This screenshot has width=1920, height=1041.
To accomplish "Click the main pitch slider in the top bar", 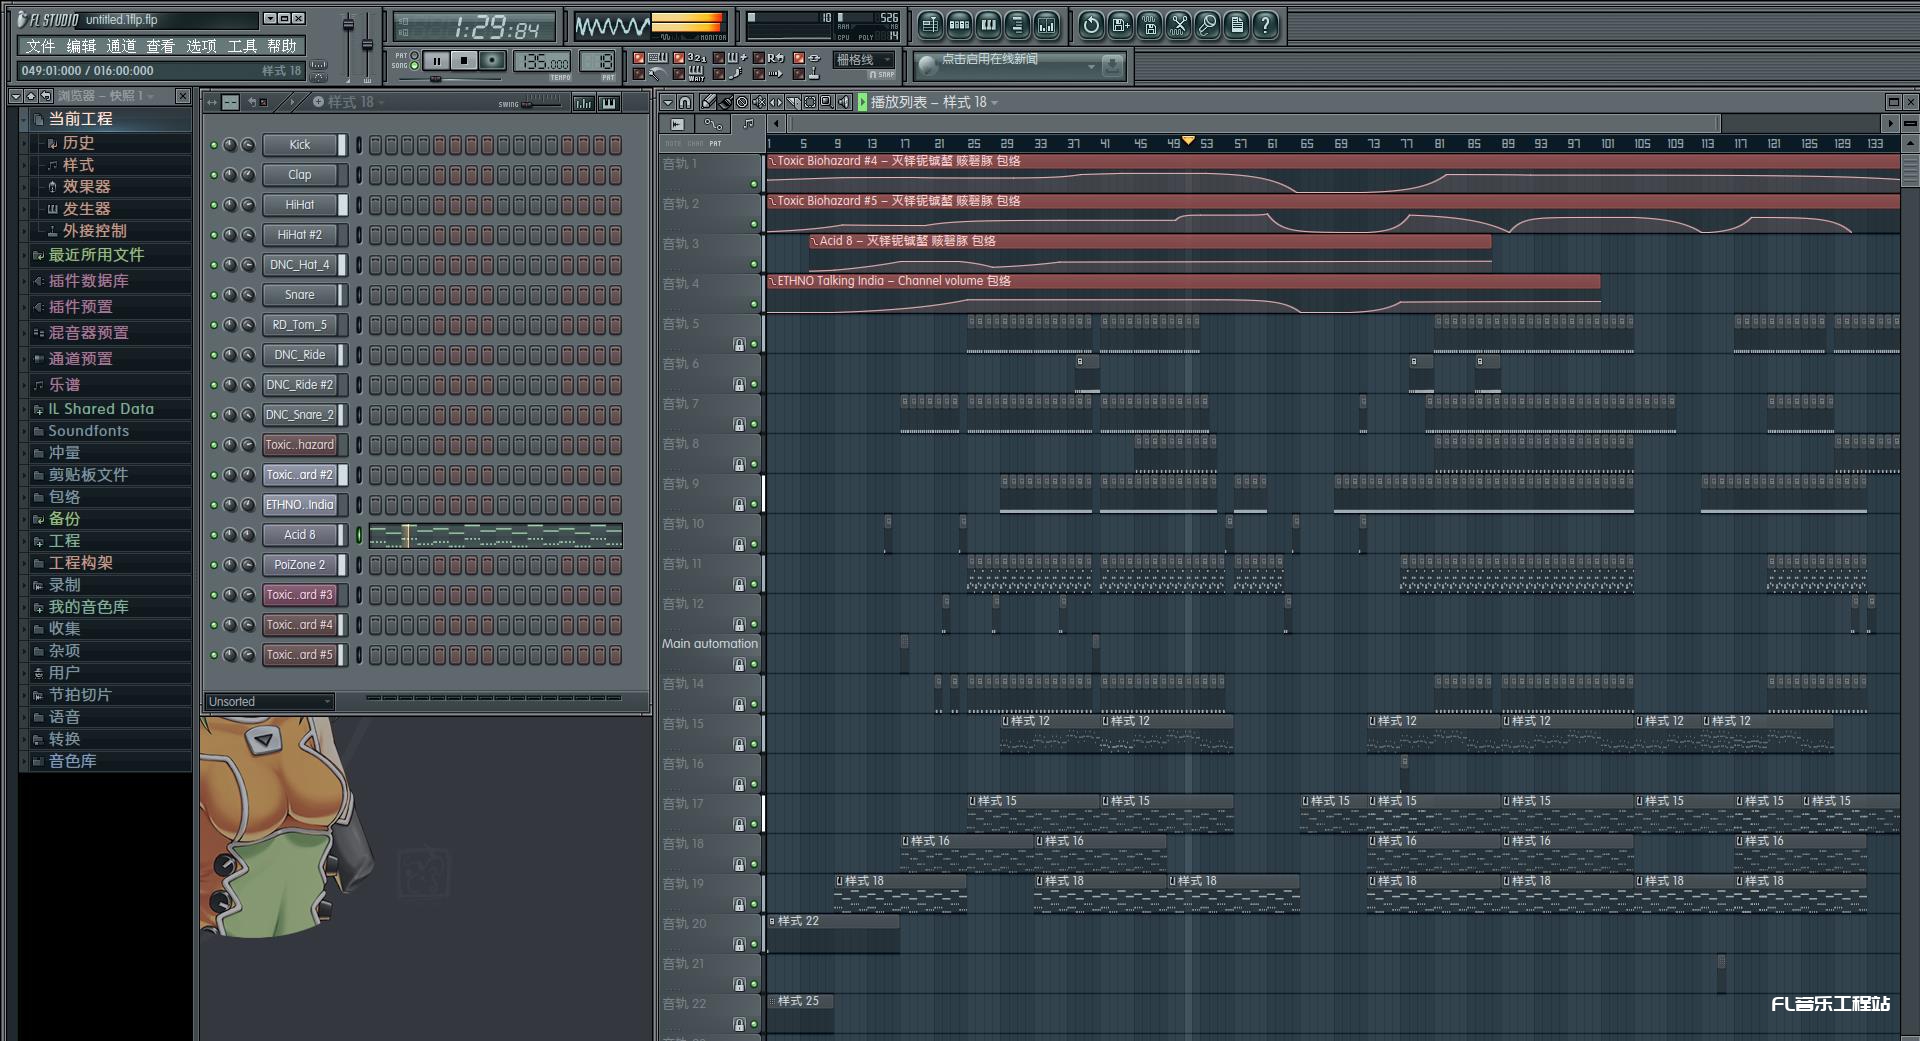I will coord(367,45).
